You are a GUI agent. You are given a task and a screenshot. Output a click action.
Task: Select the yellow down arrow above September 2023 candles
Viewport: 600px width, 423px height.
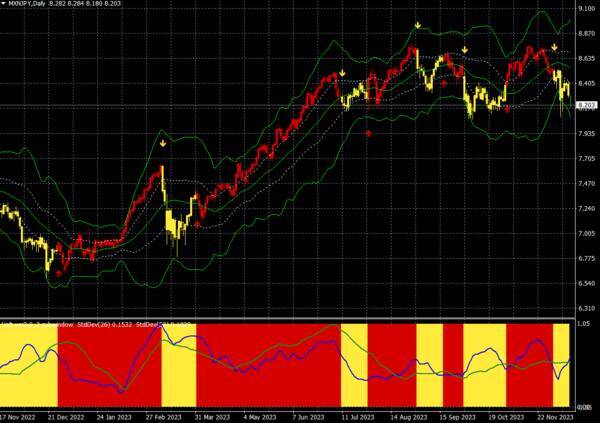[465, 49]
